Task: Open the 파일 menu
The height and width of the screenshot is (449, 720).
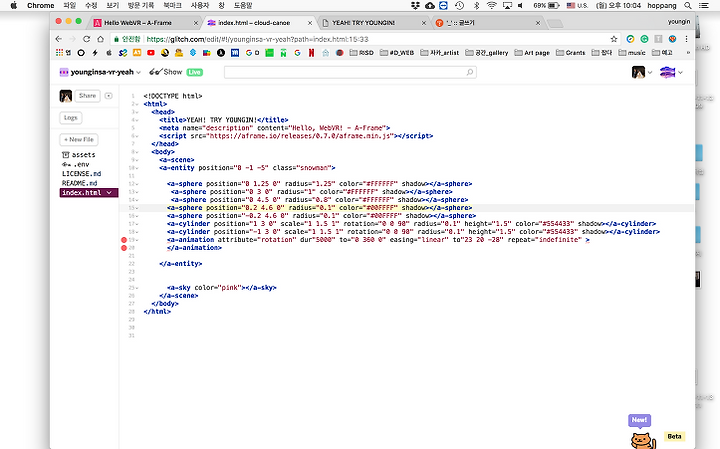Action: [x=70, y=6]
